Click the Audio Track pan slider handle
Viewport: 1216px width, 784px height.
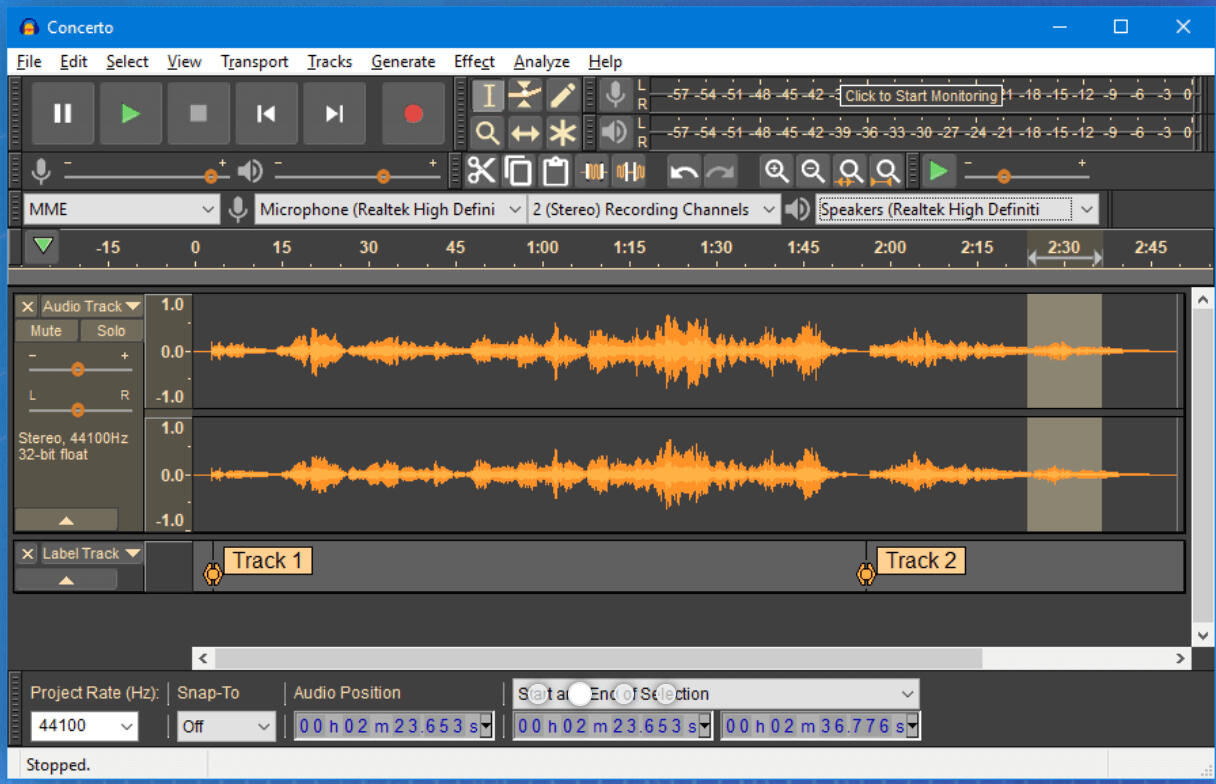(x=77, y=409)
